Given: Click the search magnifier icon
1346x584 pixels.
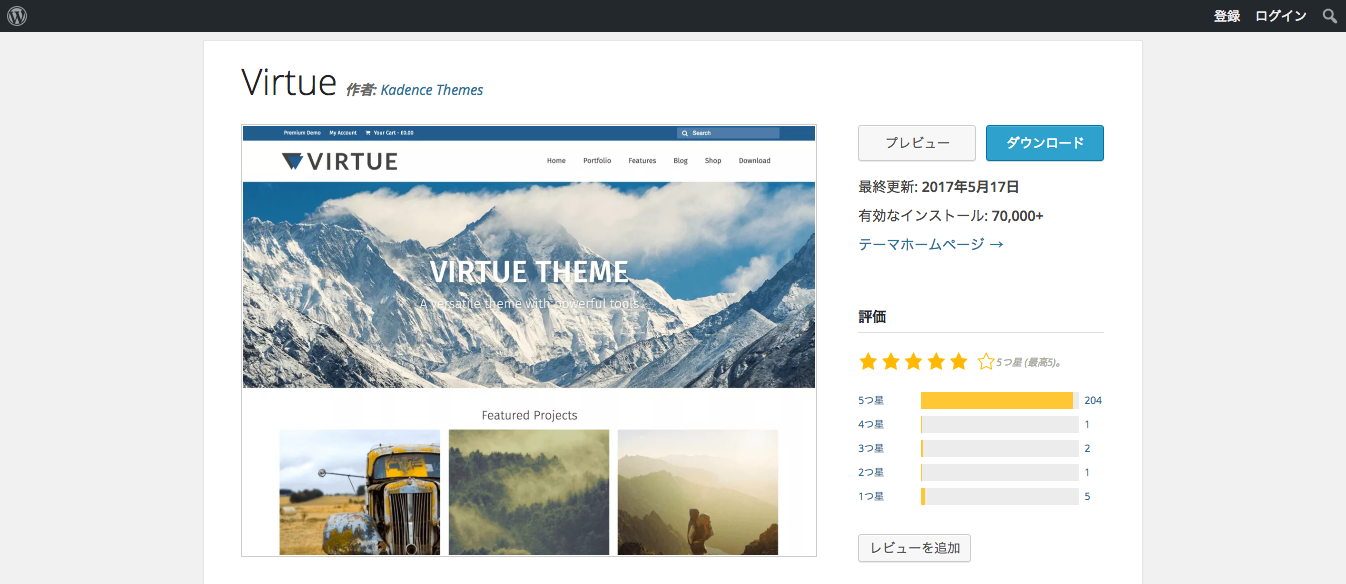Looking at the screenshot, I should [x=1330, y=16].
